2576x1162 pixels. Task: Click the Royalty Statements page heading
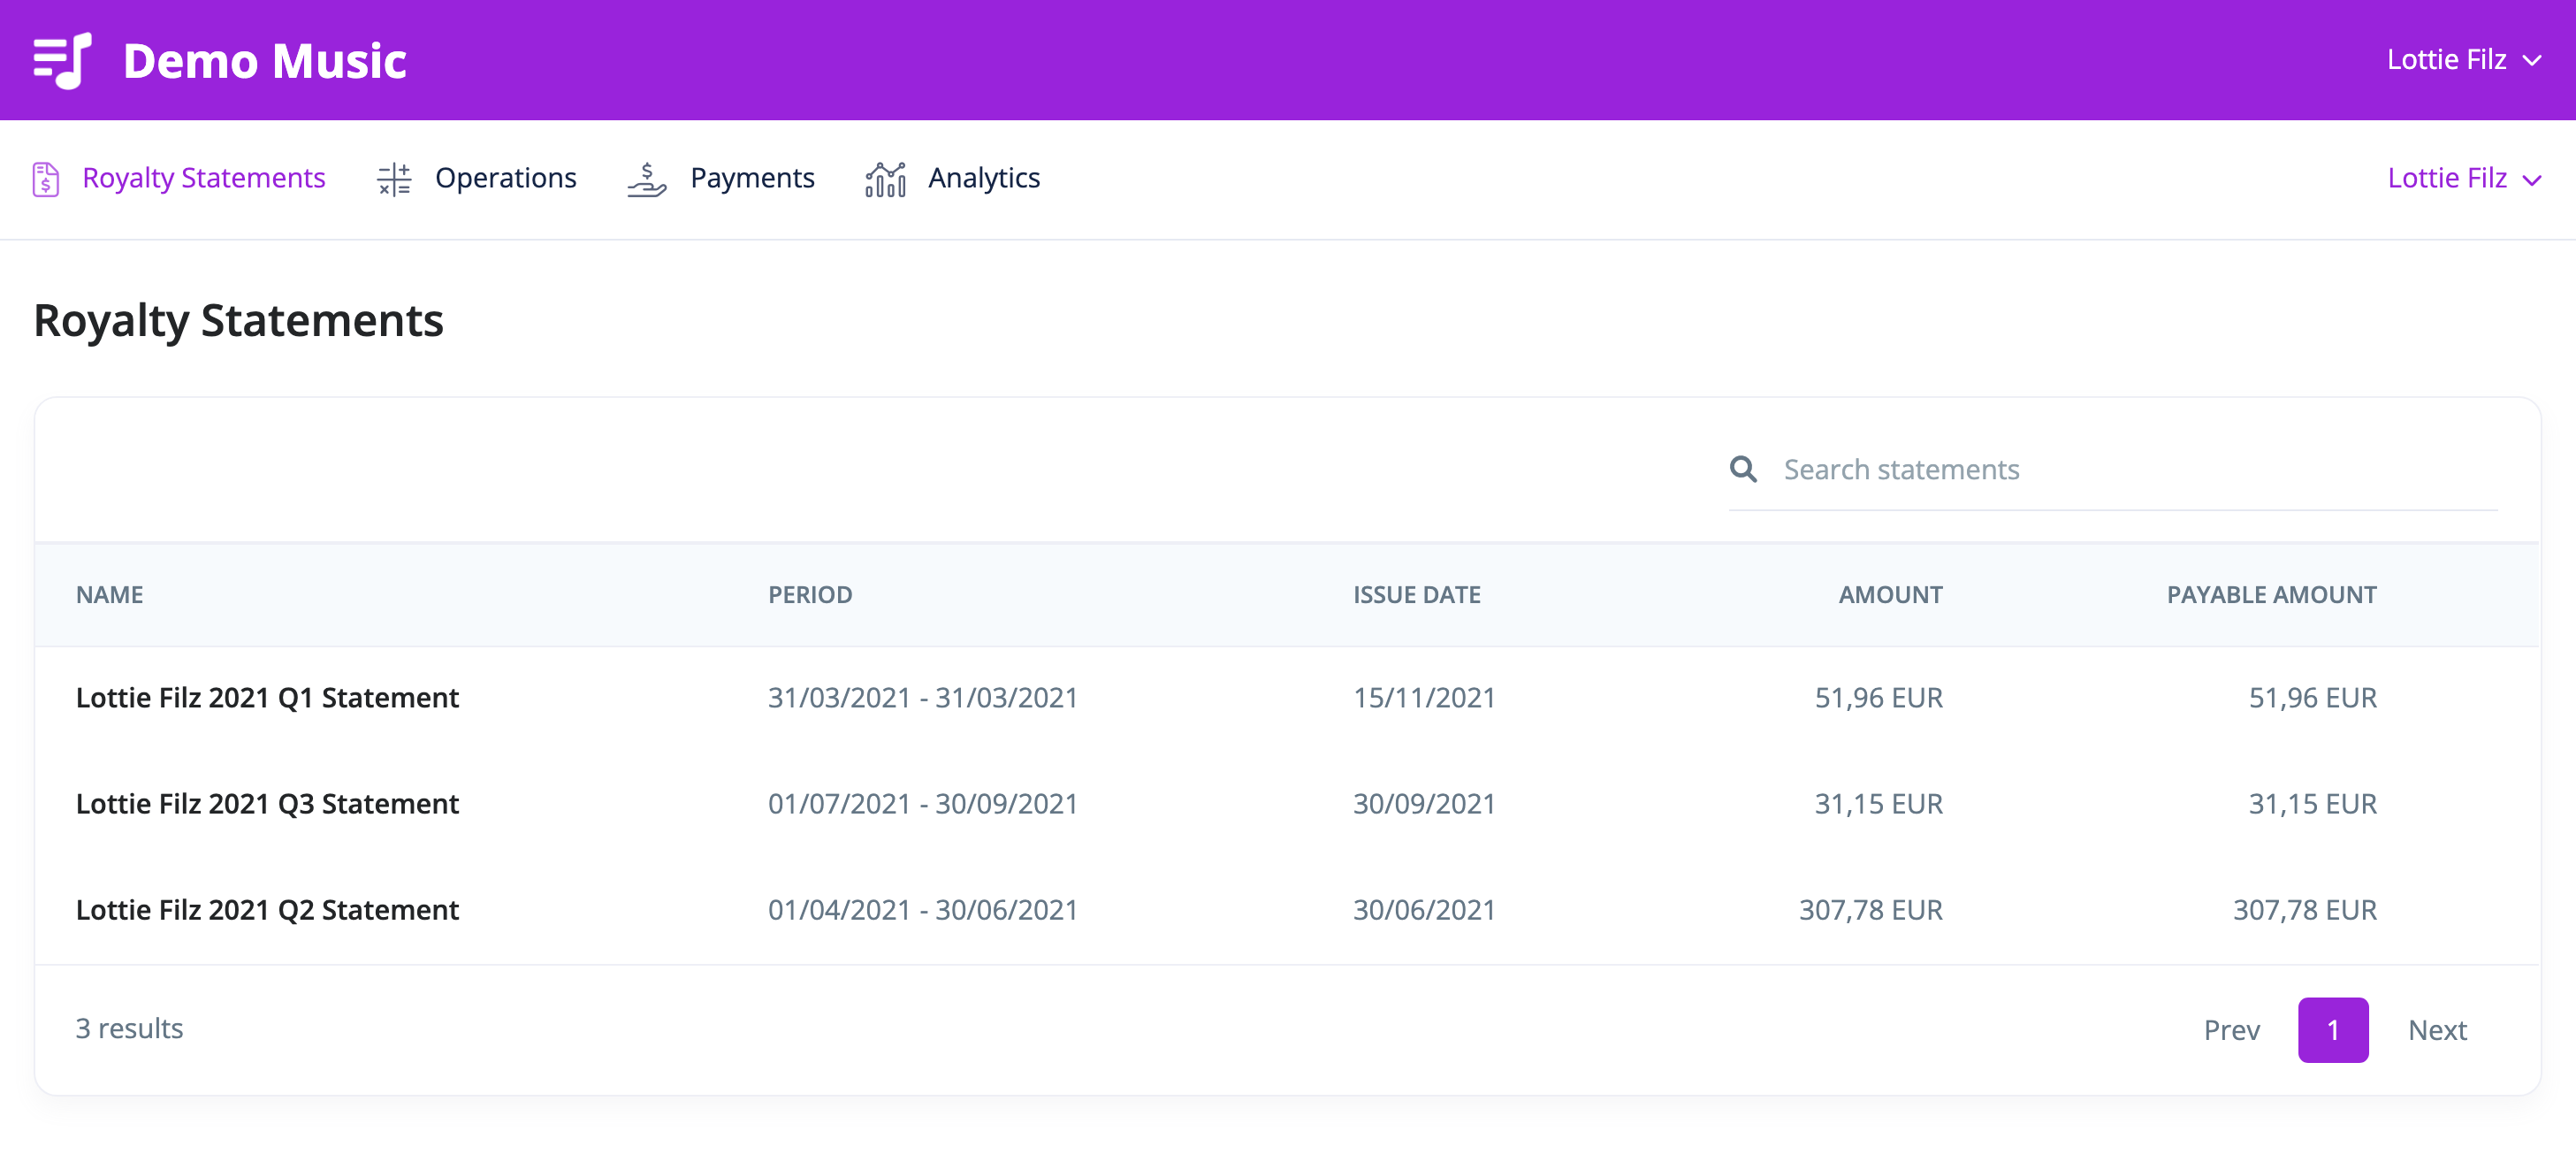click(x=238, y=321)
